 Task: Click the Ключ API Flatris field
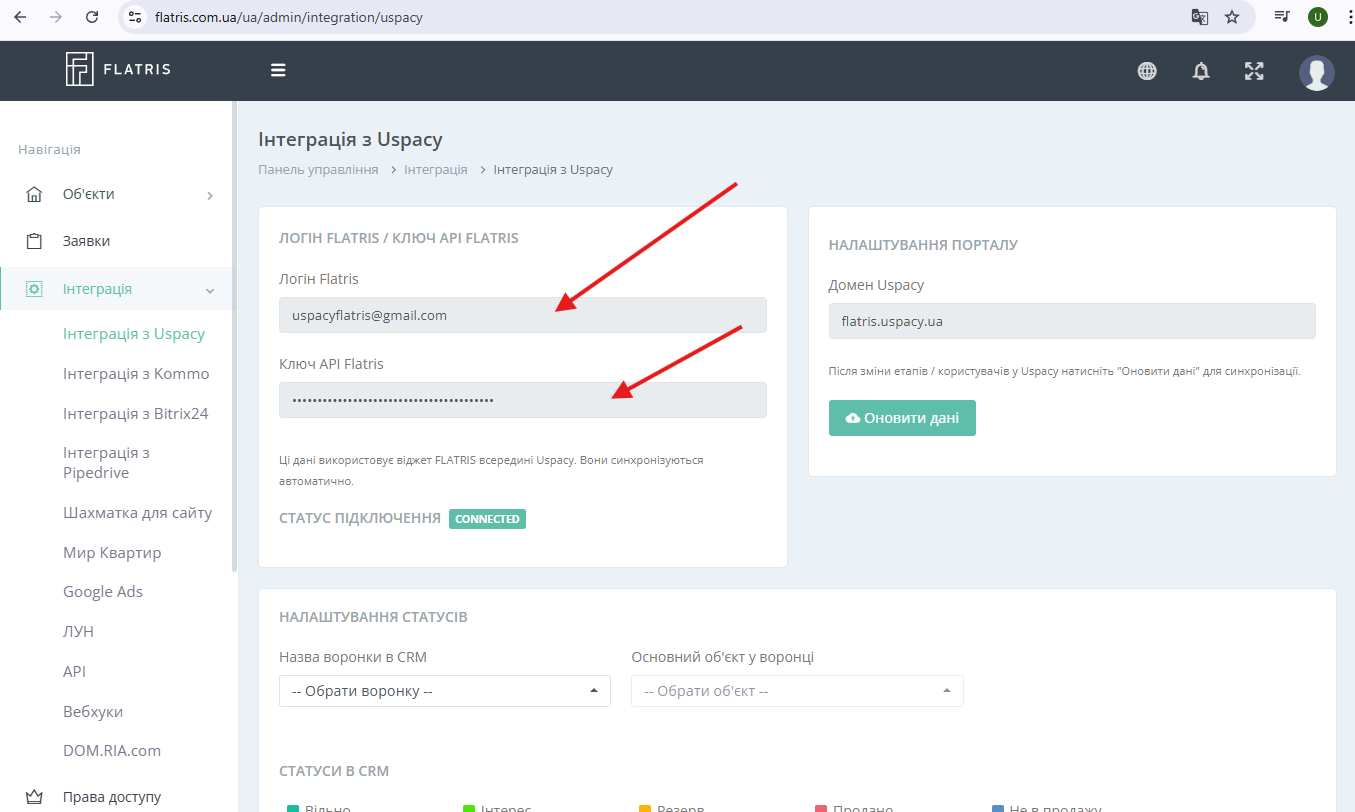pyautogui.click(x=523, y=400)
